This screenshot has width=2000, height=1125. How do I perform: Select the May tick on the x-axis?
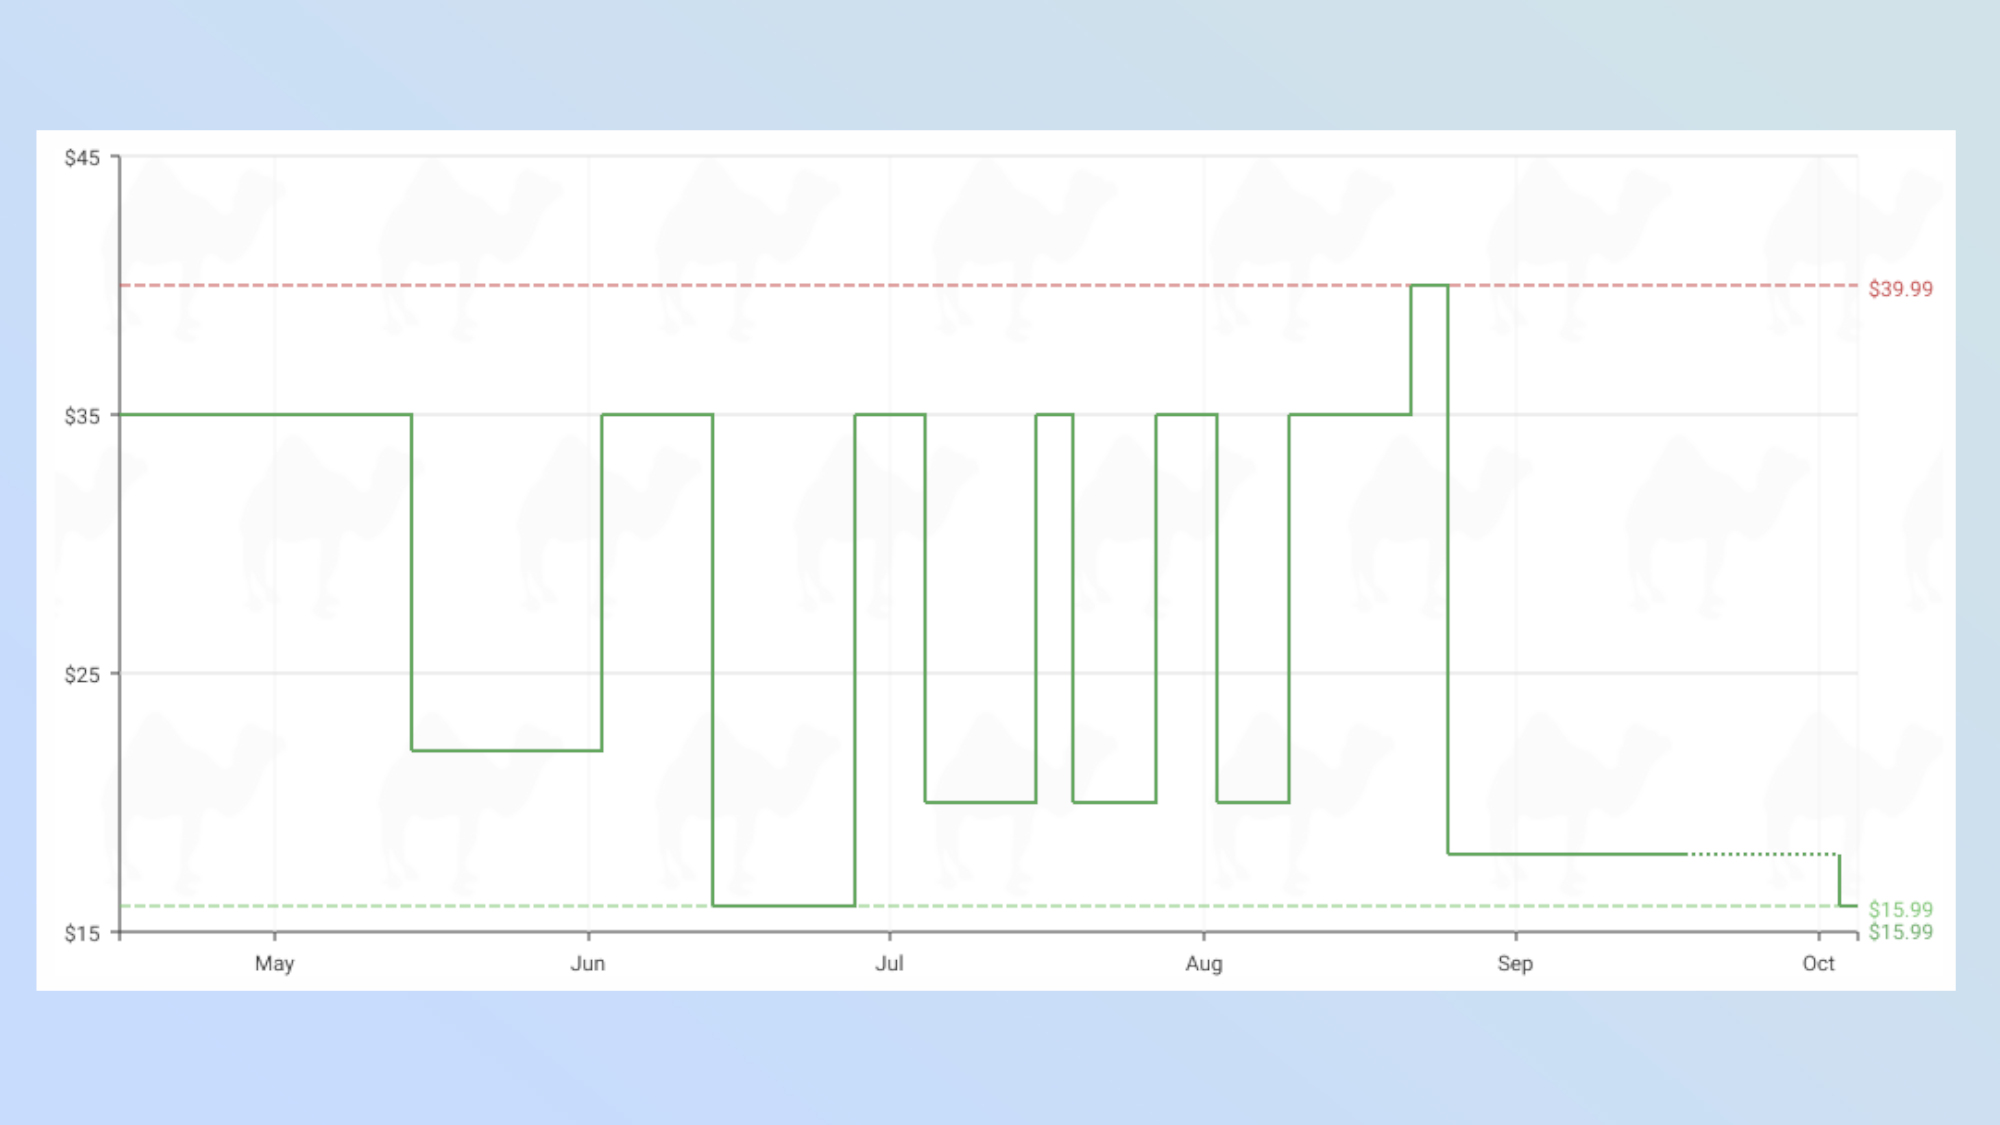coord(274,963)
